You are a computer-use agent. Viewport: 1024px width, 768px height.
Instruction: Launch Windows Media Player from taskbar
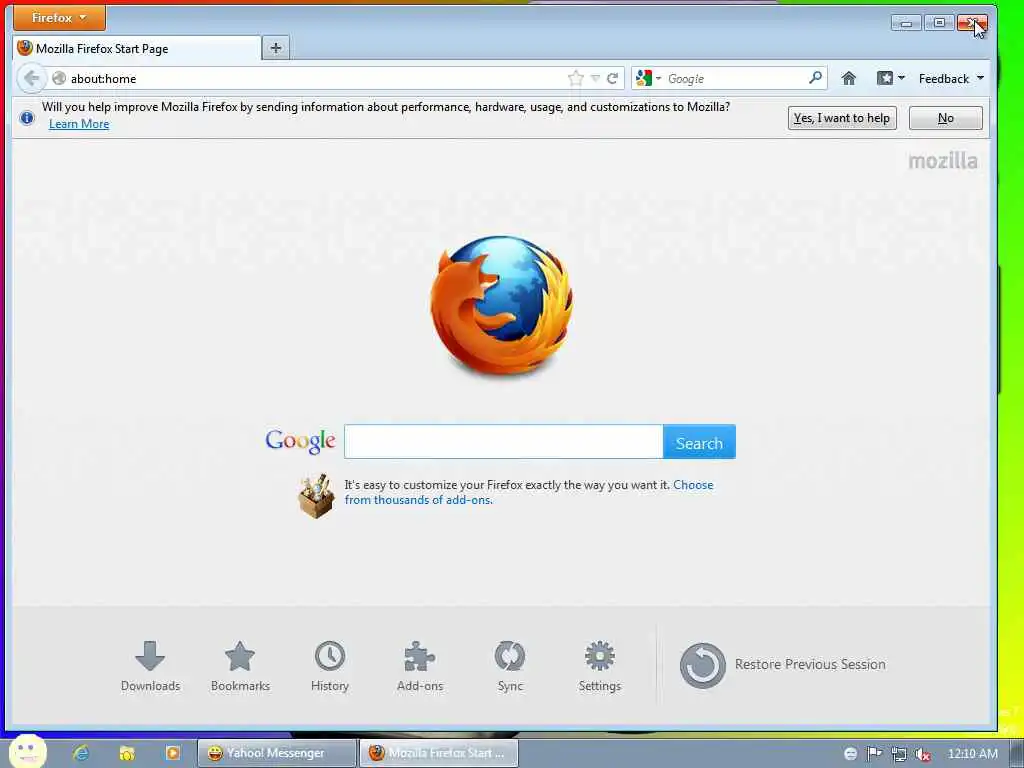[172, 753]
